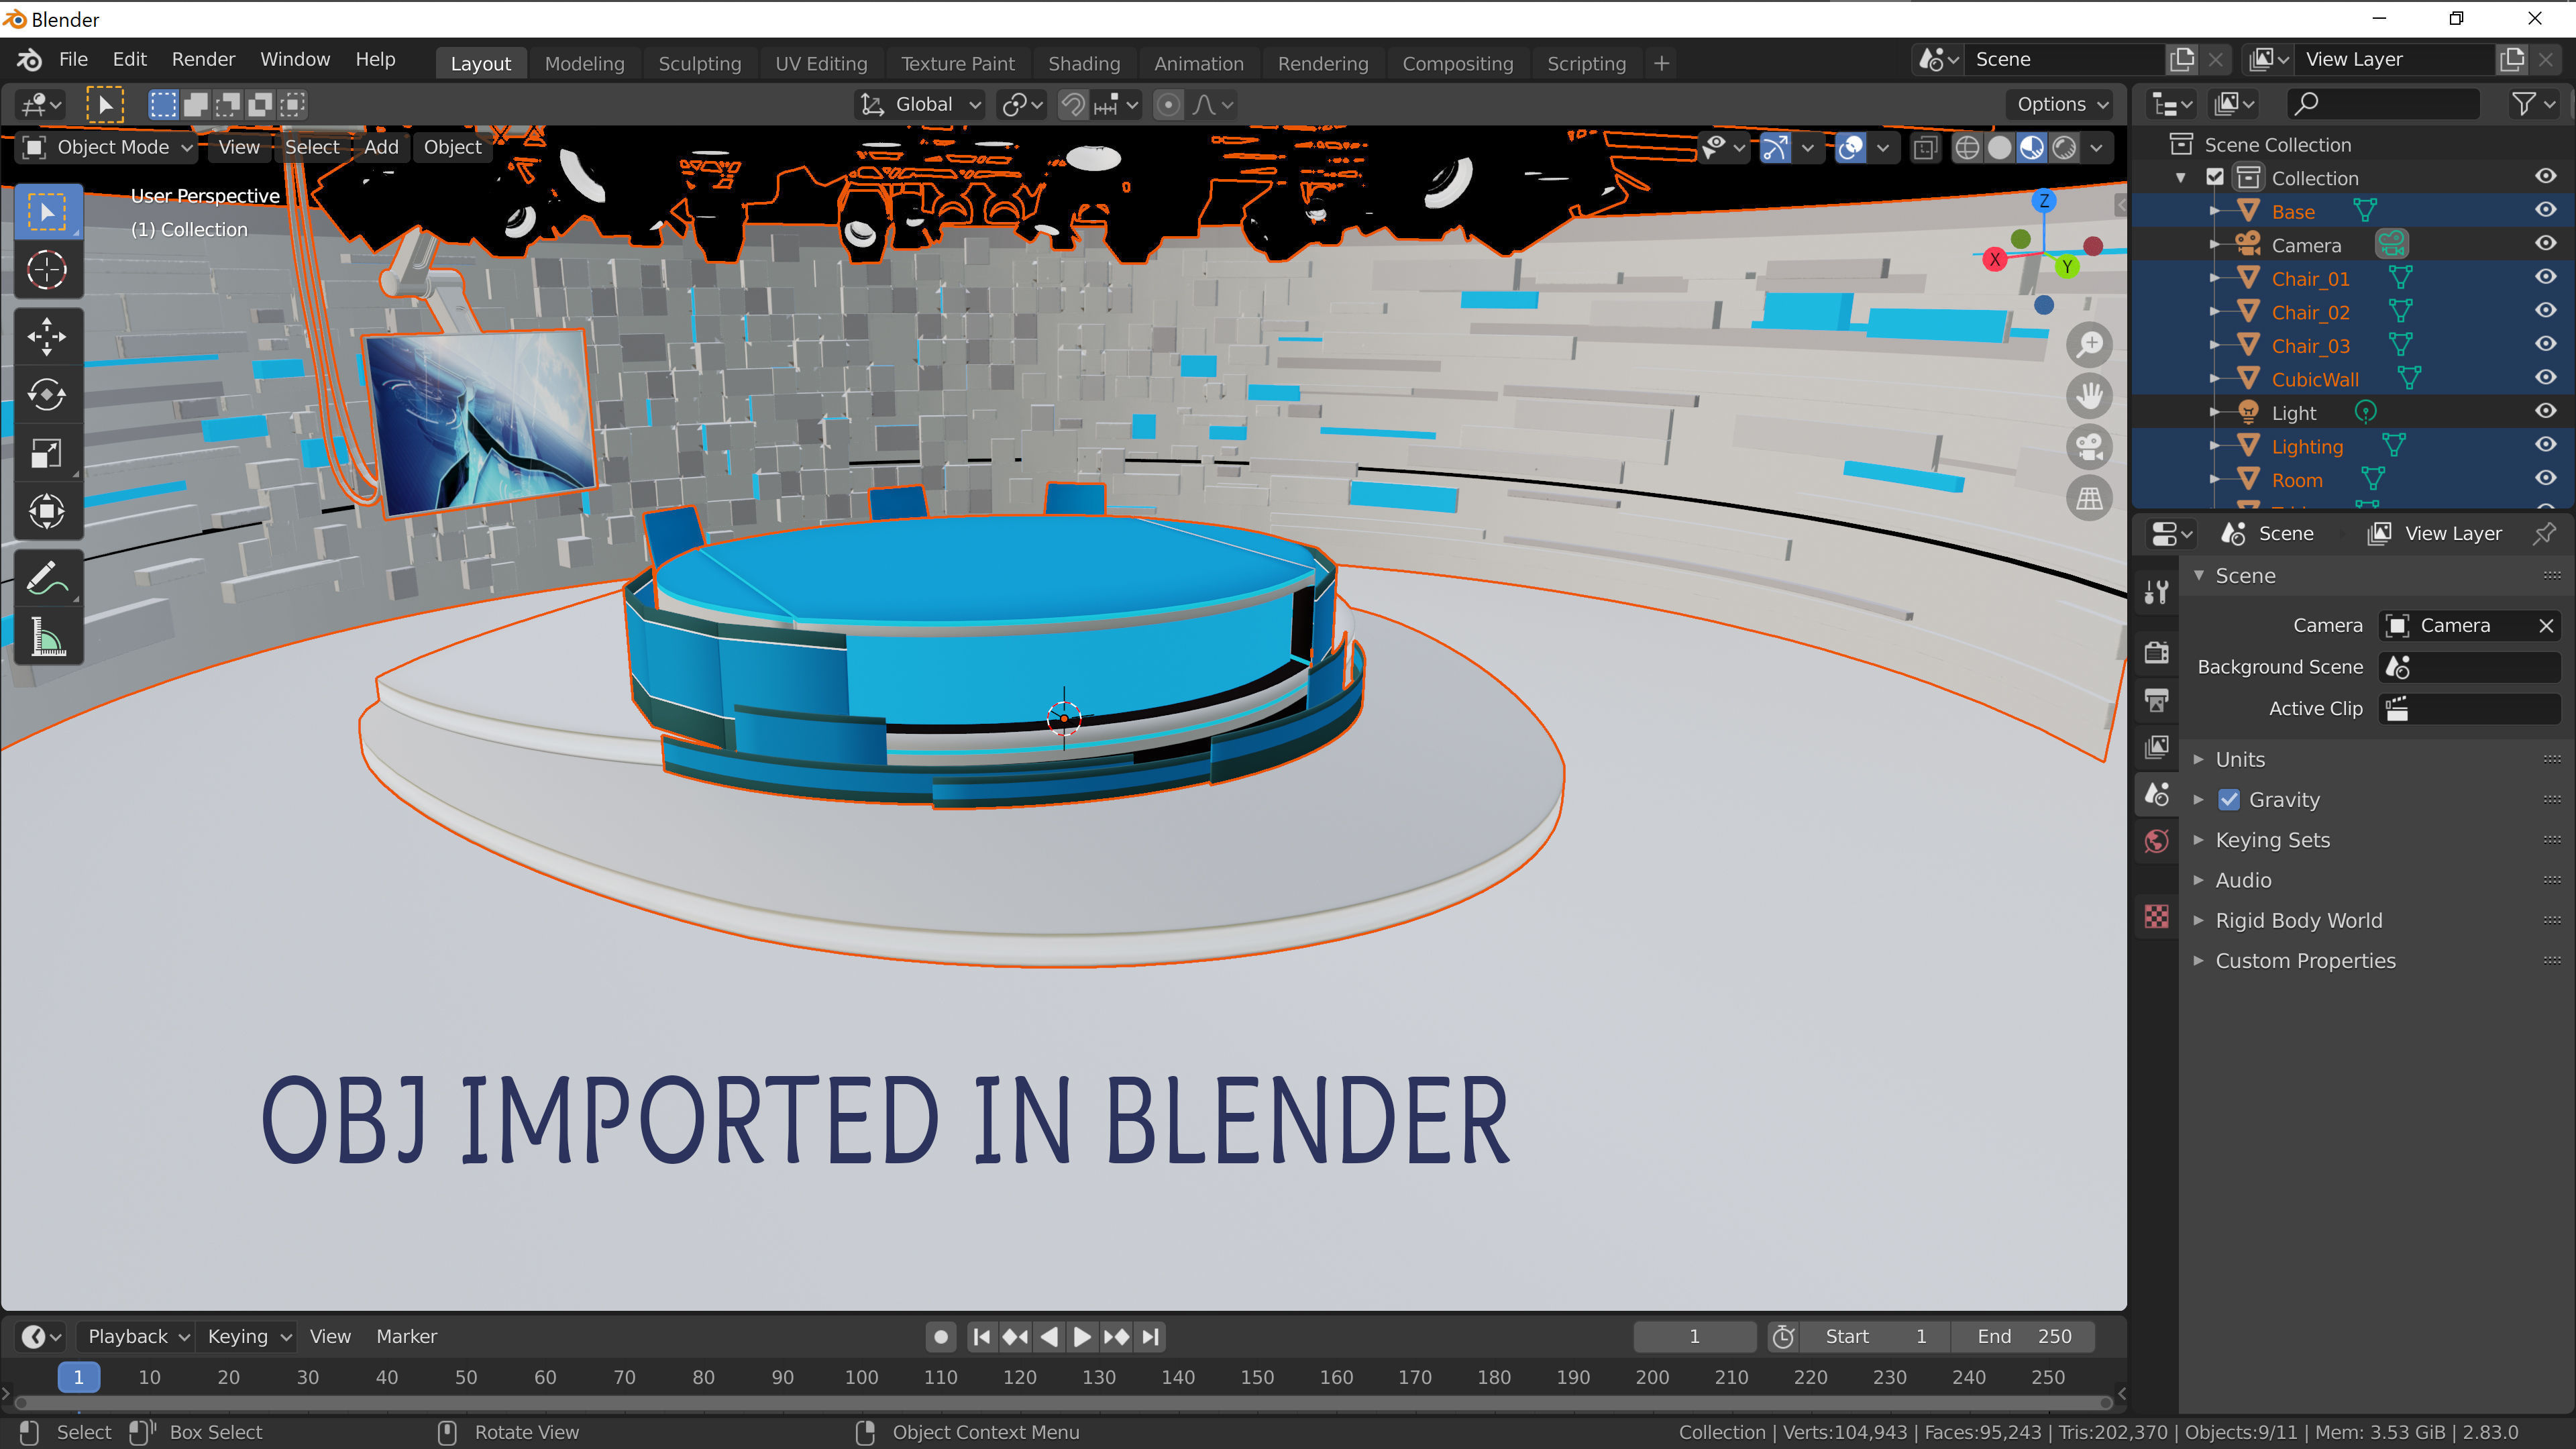Expand the Units panel
This screenshot has width=2576, height=1449.
point(2240,759)
